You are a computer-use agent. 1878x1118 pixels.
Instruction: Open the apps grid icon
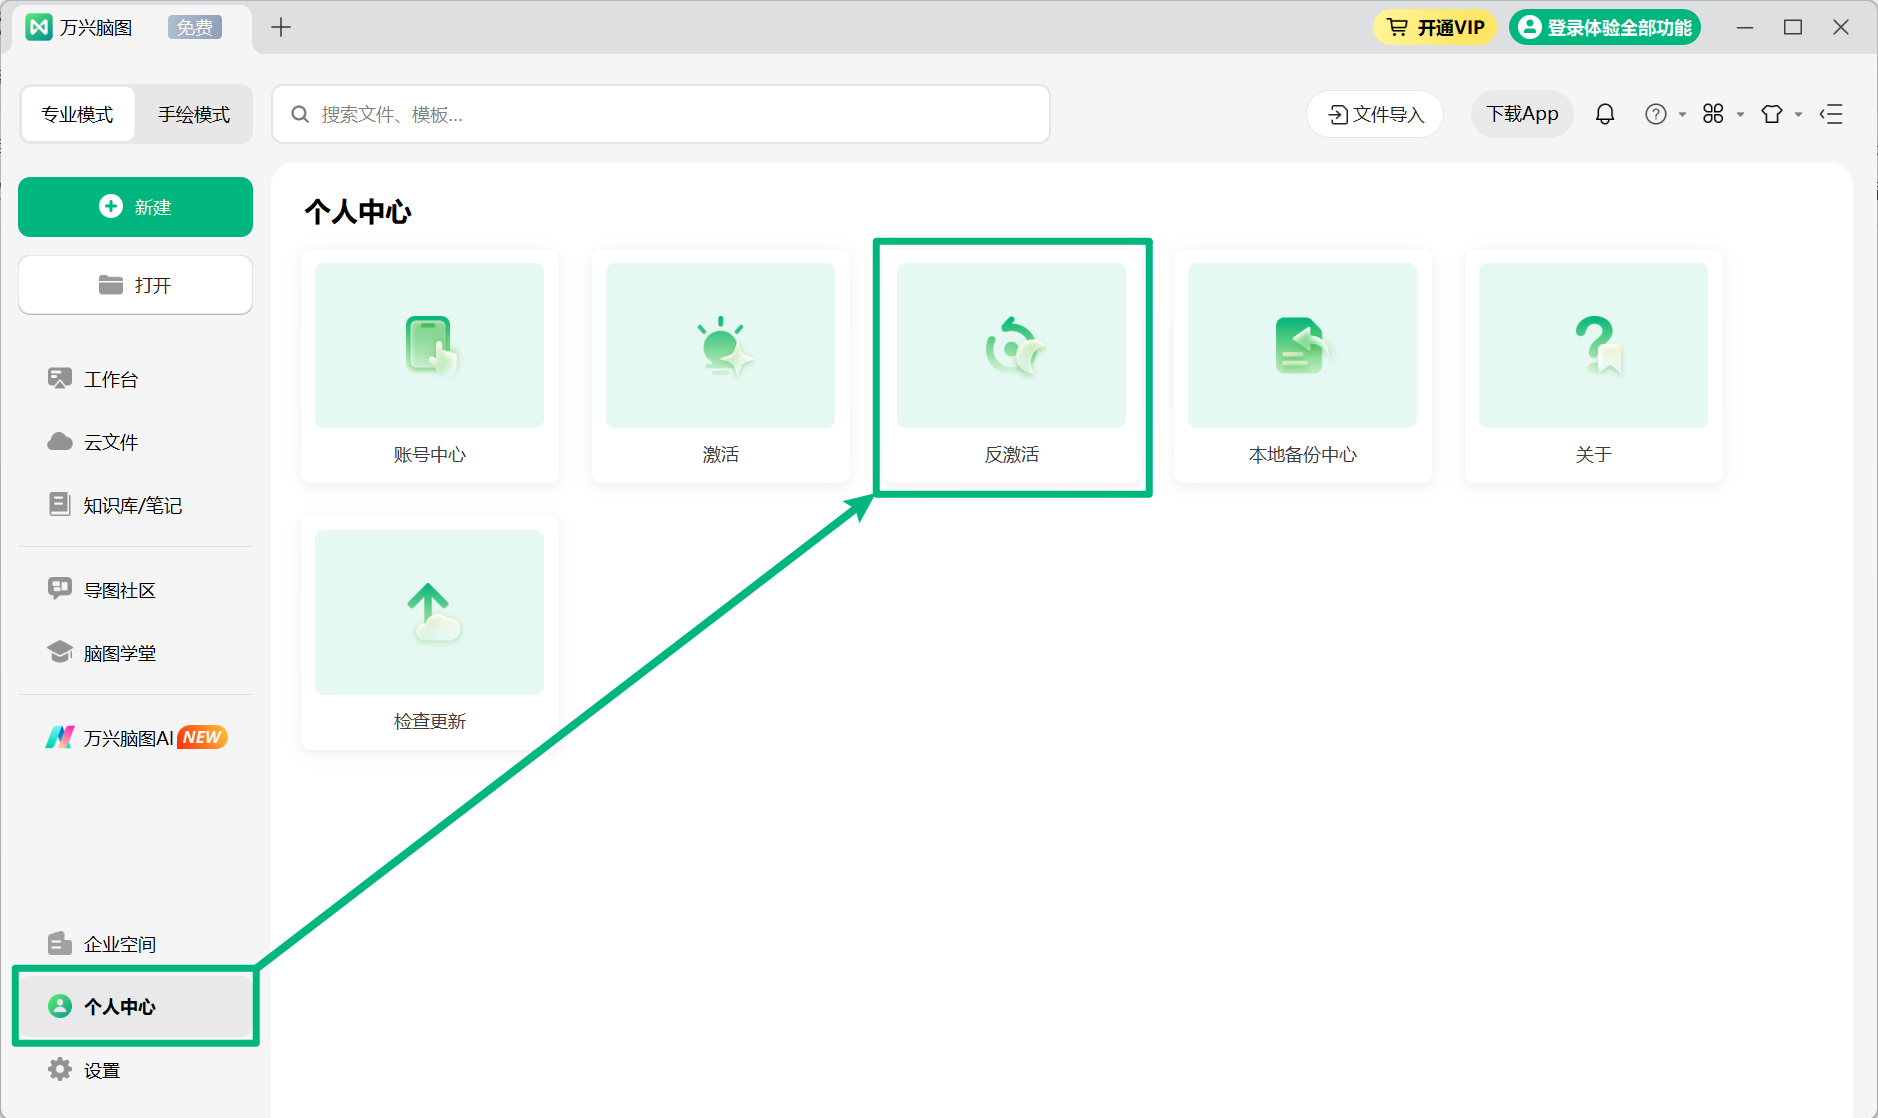[1713, 114]
